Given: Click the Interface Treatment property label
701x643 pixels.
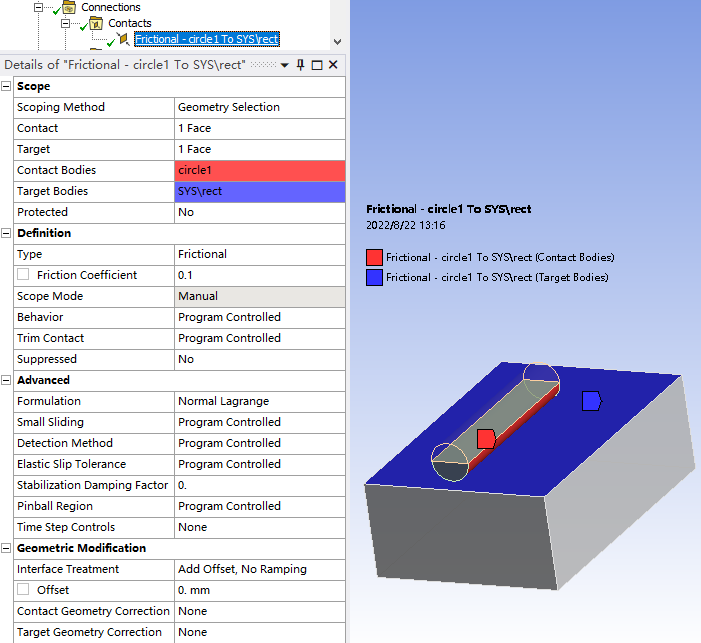Looking at the screenshot, I should click(68, 569).
